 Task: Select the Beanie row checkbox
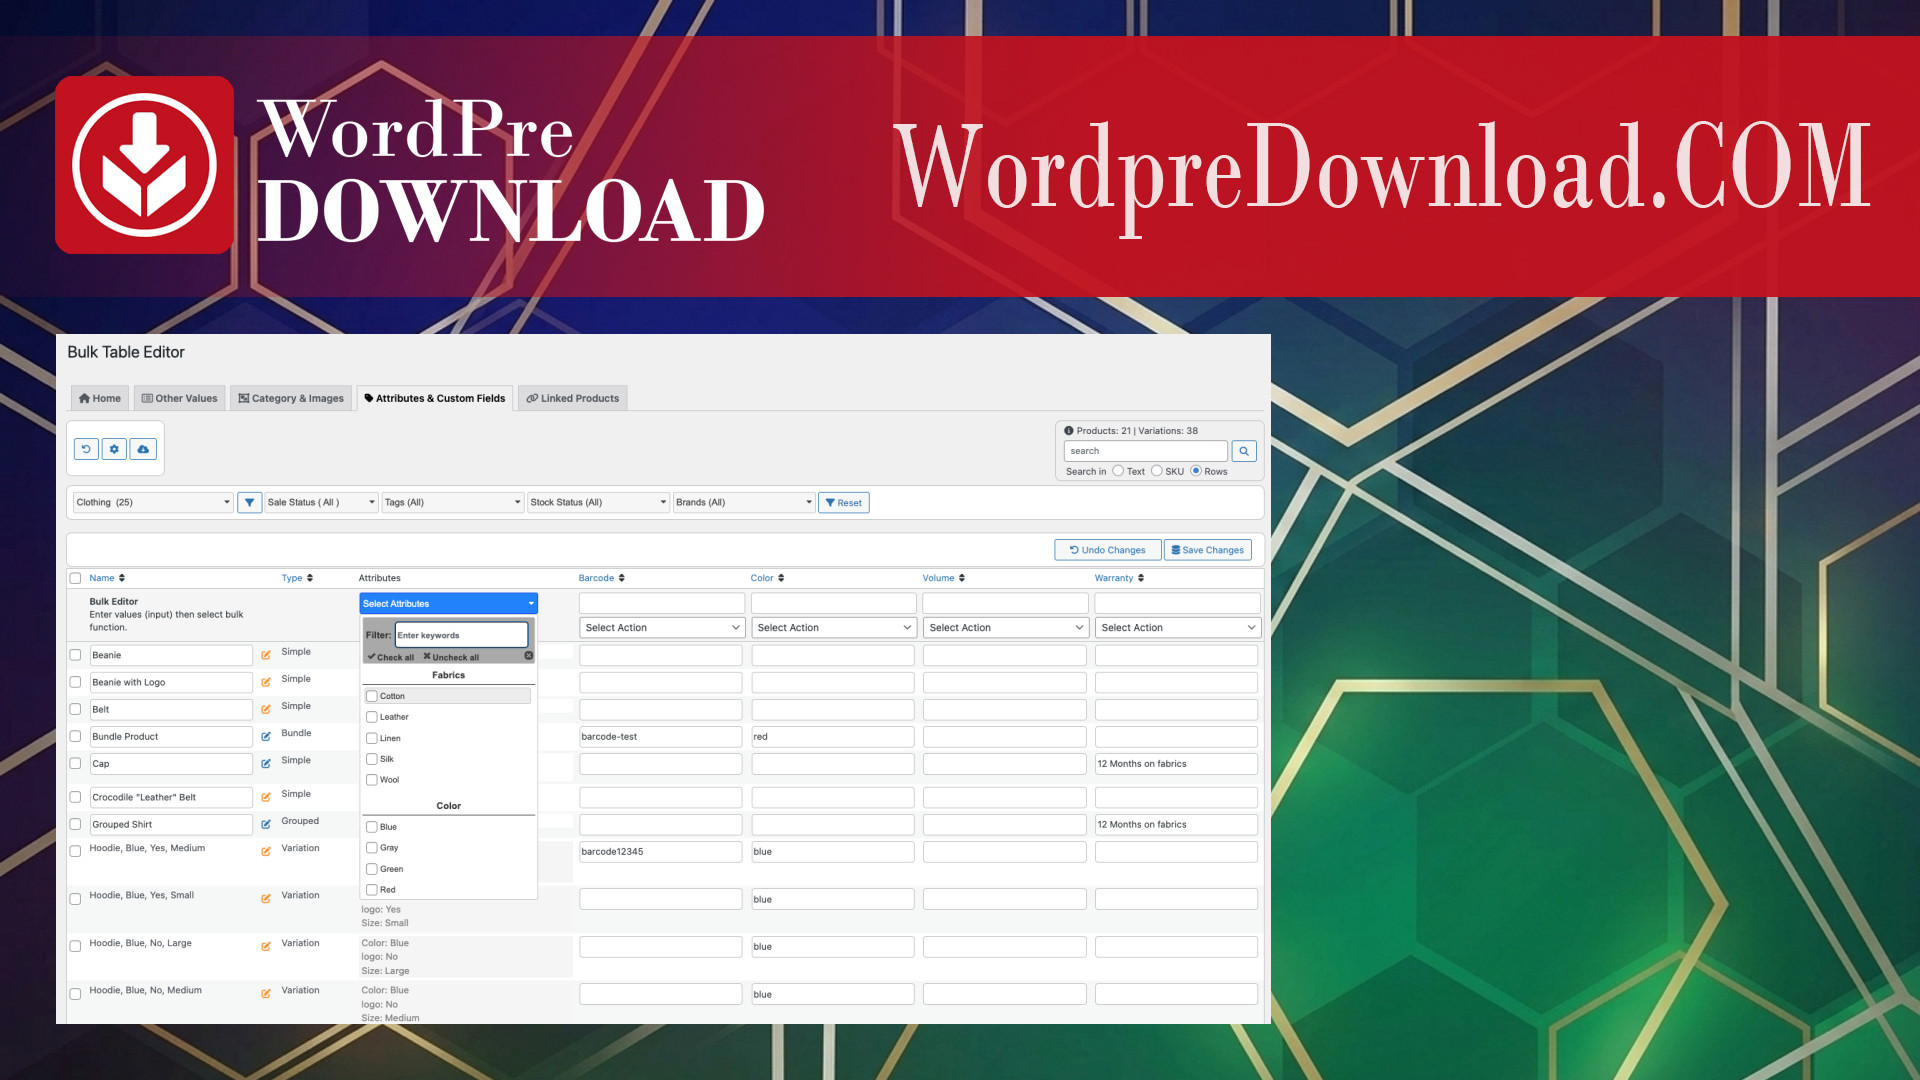pyautogui.click(x=75, y=655)
